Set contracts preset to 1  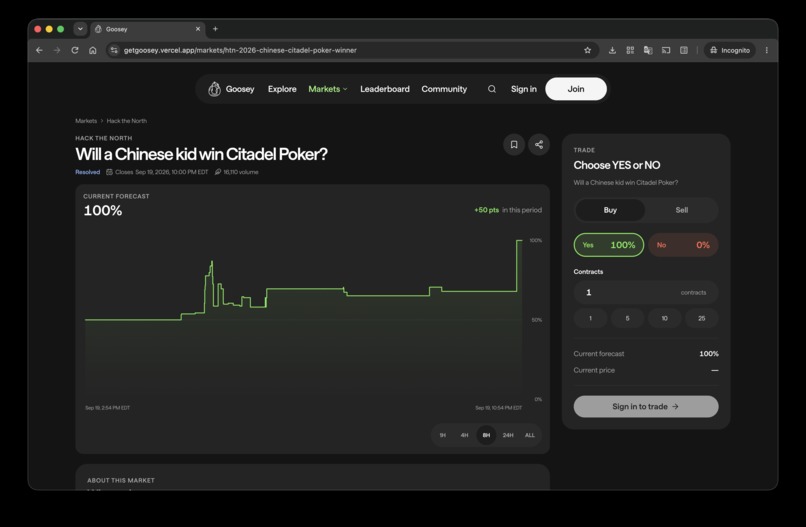tap(590, 318)
